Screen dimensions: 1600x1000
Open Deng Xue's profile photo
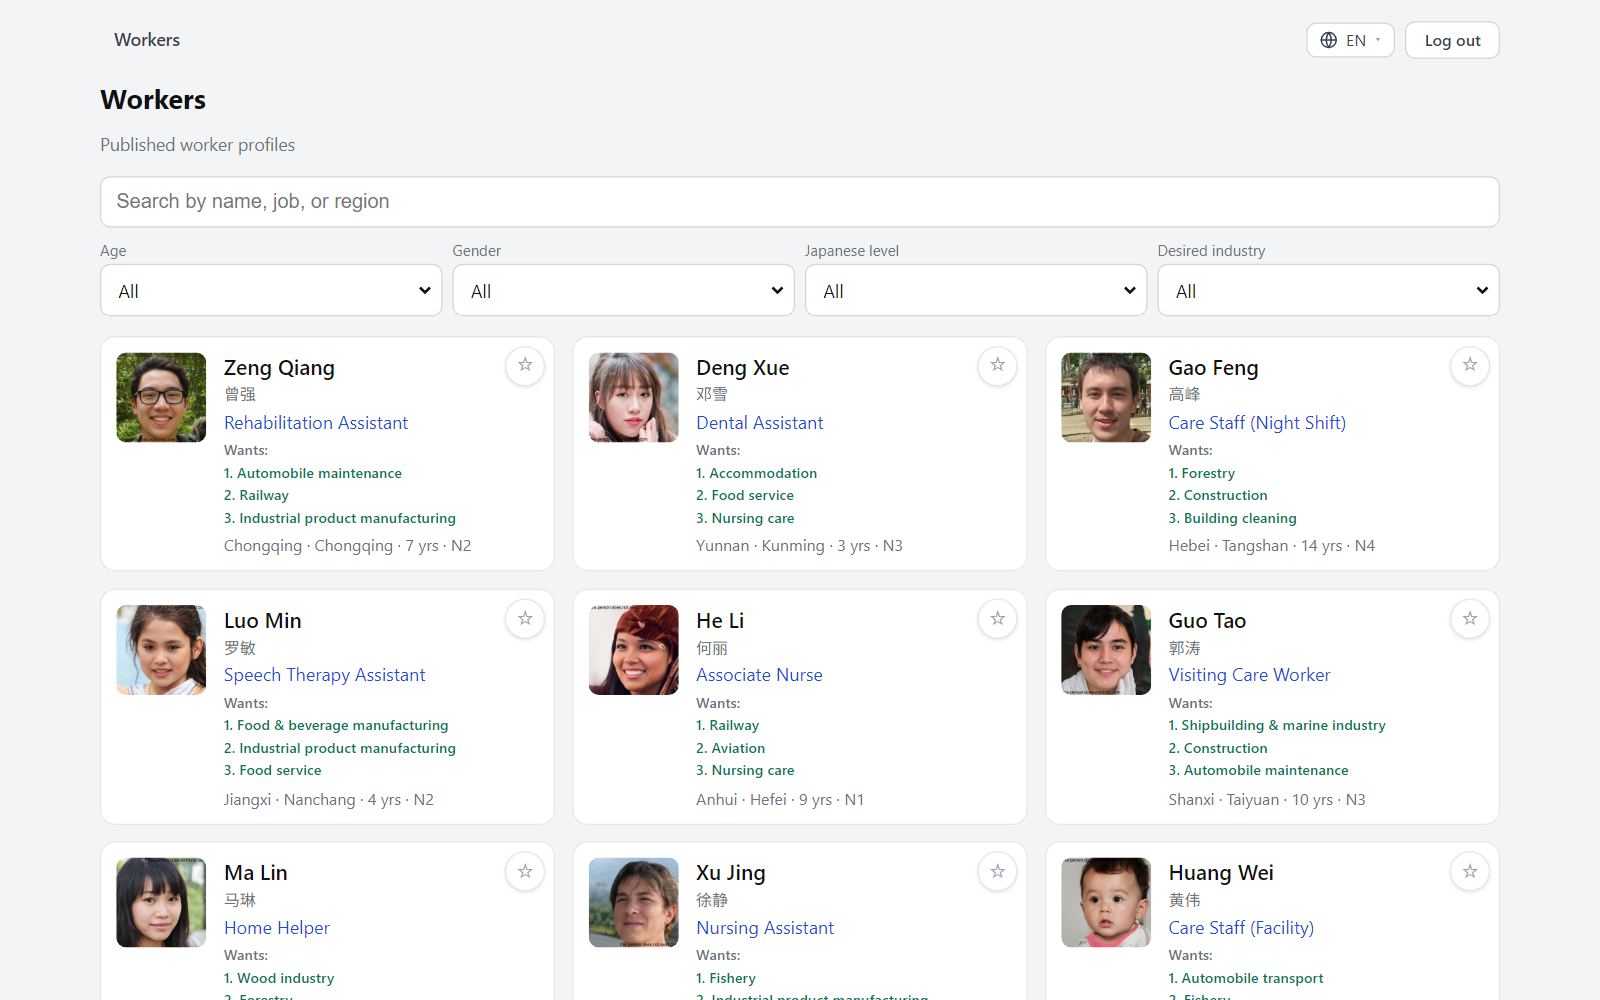tap(634, 397)
